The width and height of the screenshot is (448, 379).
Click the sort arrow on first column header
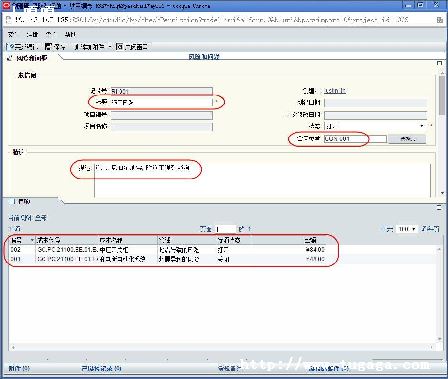(x=32, y=240)
